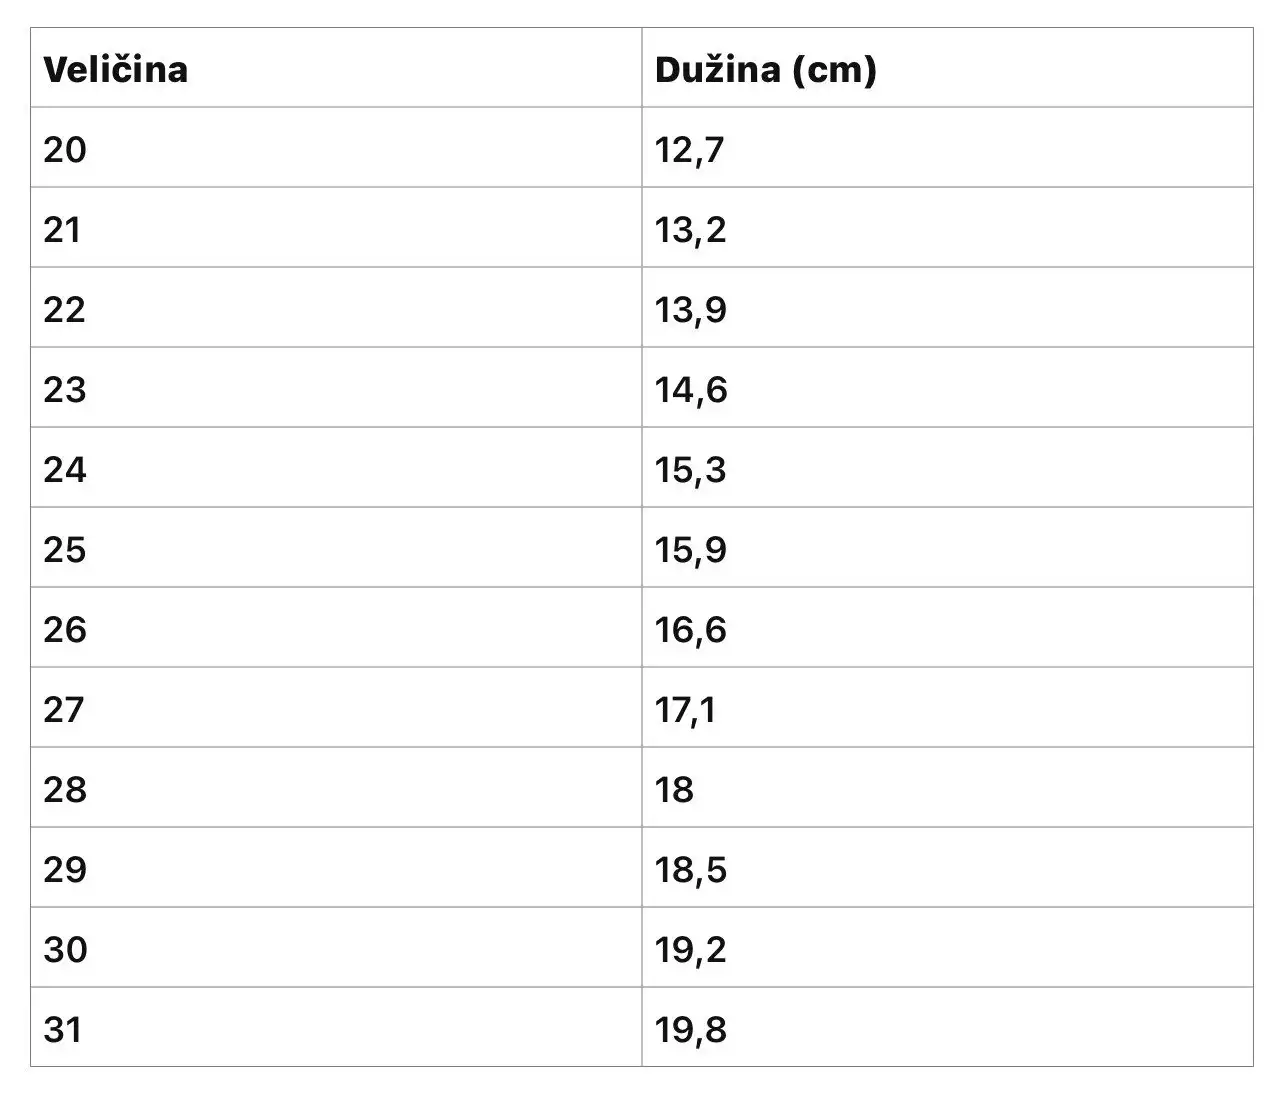Select size 20 cell
The height and width of the screenshot is (1100, 1284).
65,149
